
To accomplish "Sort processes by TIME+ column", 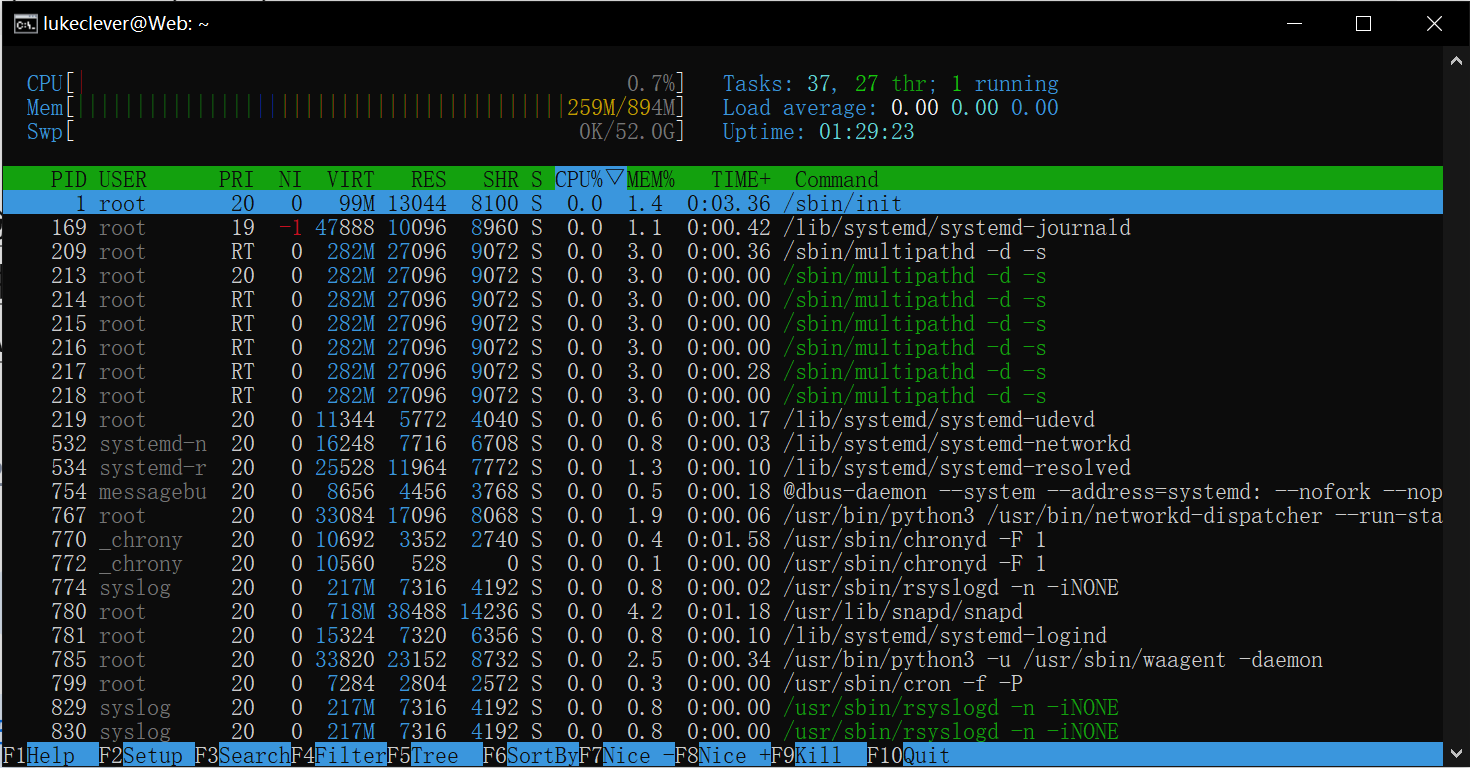I will coord(740,179).
